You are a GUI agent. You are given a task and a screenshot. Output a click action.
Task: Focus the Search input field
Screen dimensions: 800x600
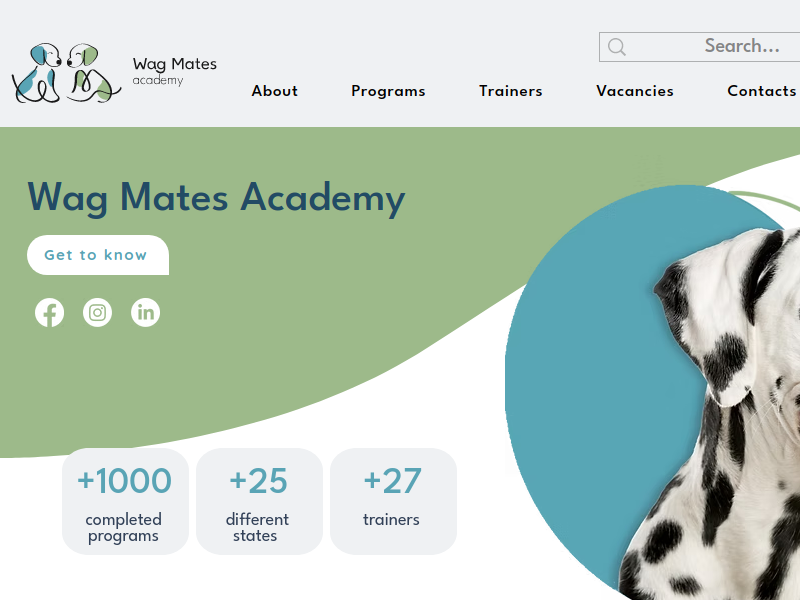tap(700, 47)
